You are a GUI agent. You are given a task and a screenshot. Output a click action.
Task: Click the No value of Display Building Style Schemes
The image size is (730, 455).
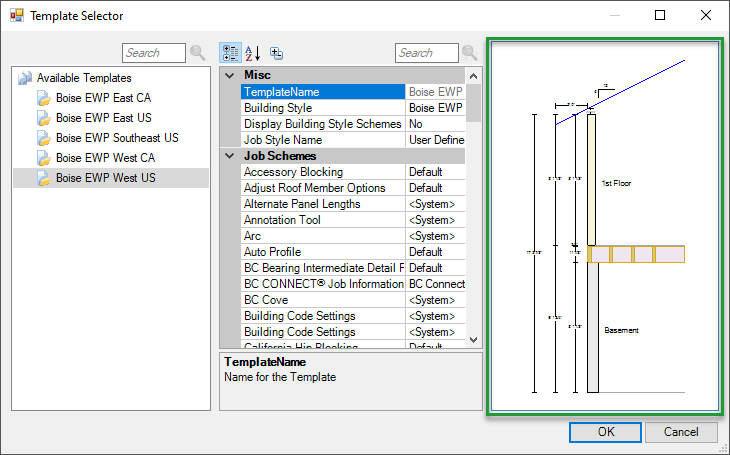click(435, 124)
